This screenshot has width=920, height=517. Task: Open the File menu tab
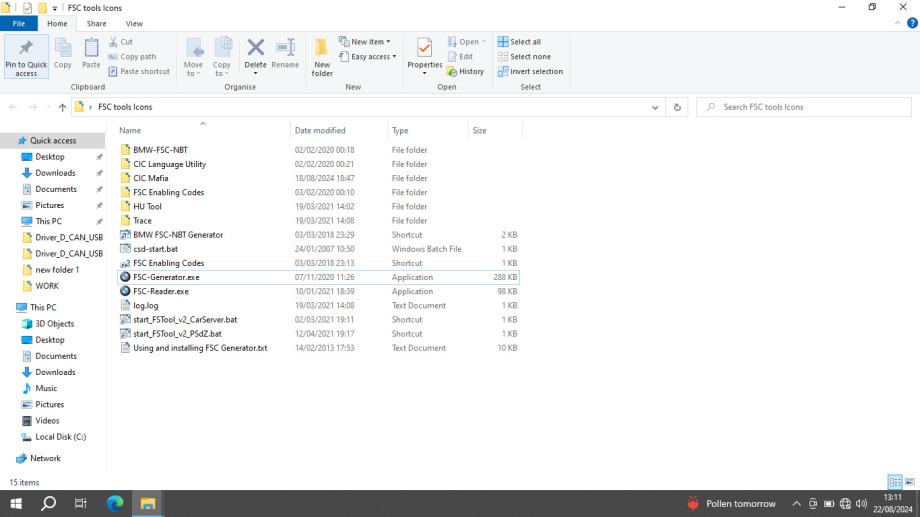click(x=19, y=23)
